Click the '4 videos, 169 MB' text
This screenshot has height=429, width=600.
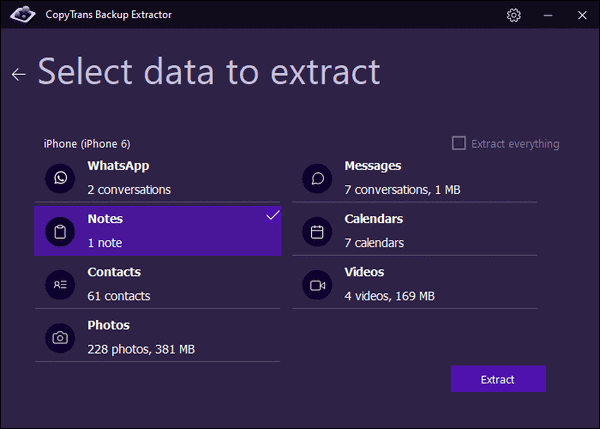click(390, 296)
